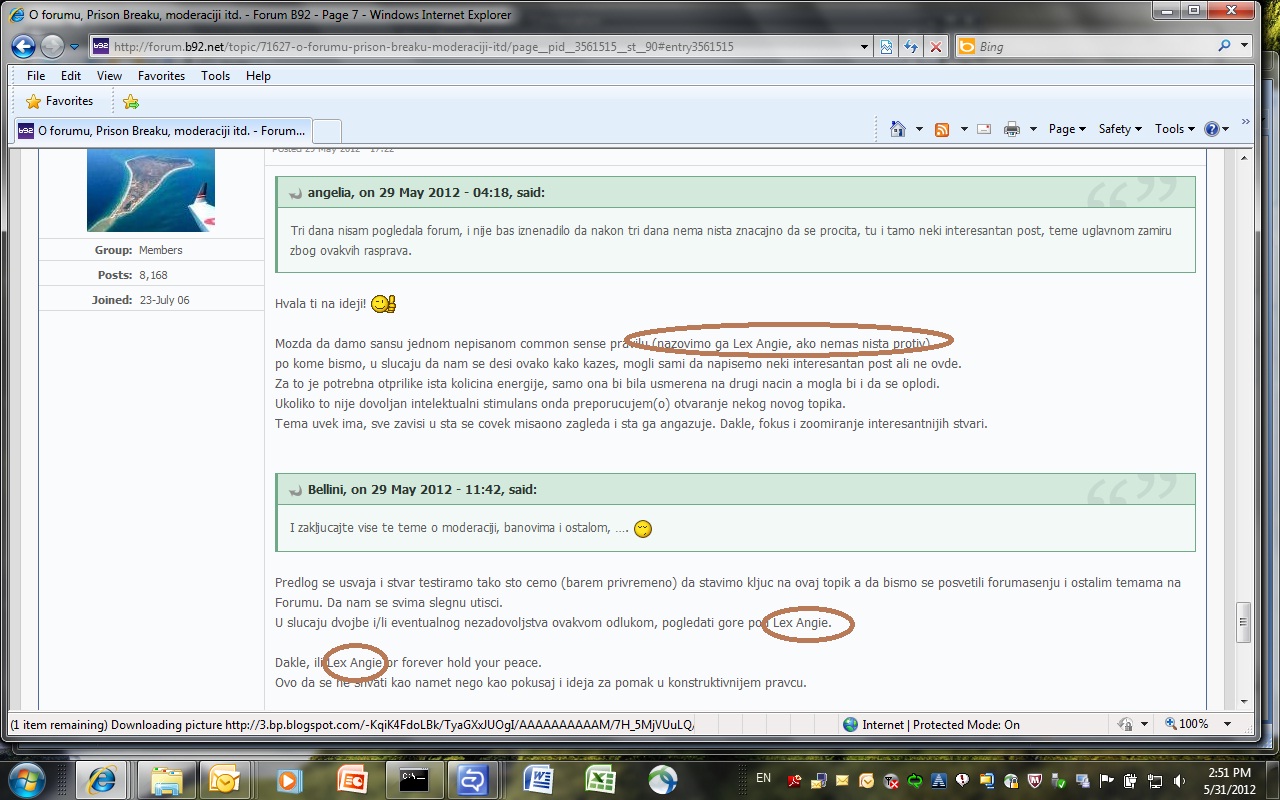Open Excel from the taskbar

coord(600,780)
